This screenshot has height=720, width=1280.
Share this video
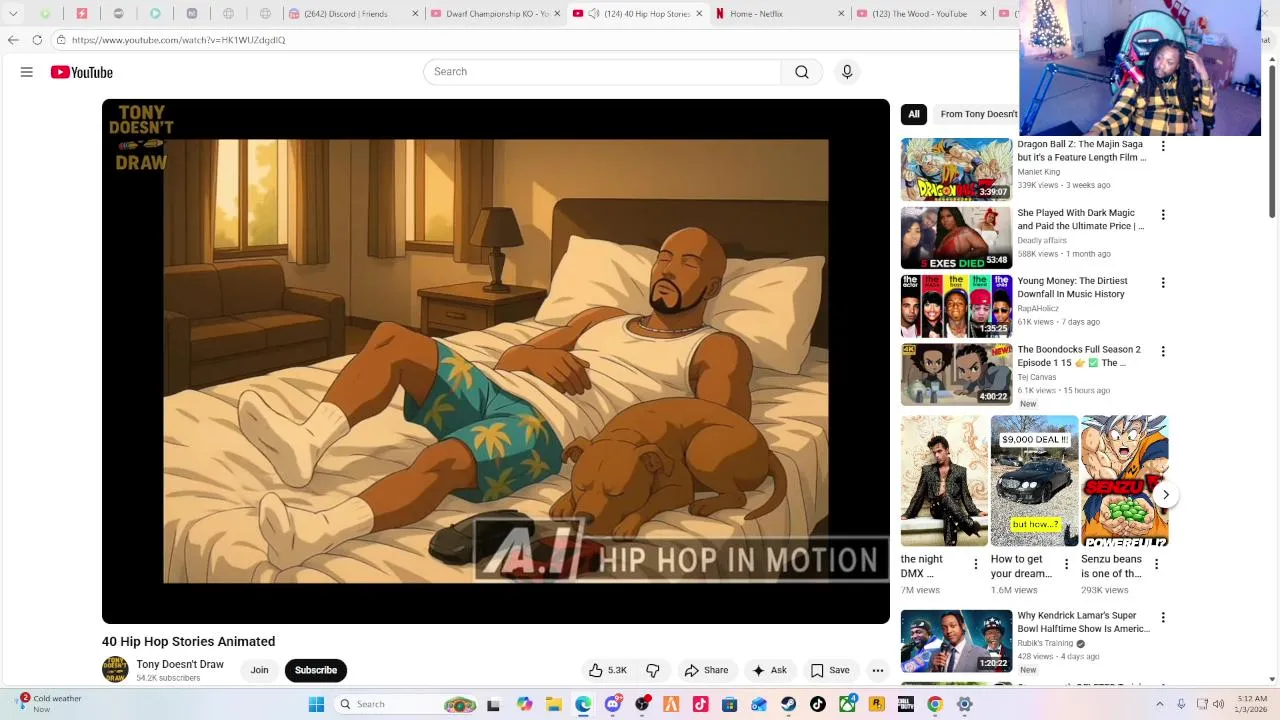706,670
